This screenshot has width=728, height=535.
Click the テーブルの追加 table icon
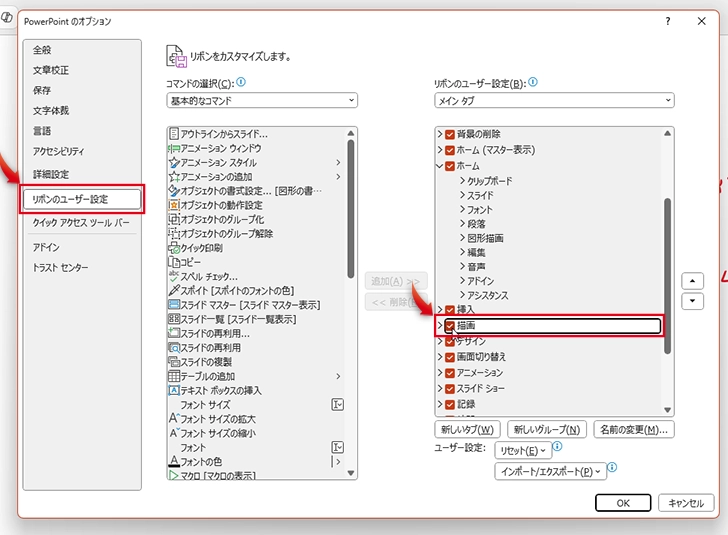(x=174, y=376)
